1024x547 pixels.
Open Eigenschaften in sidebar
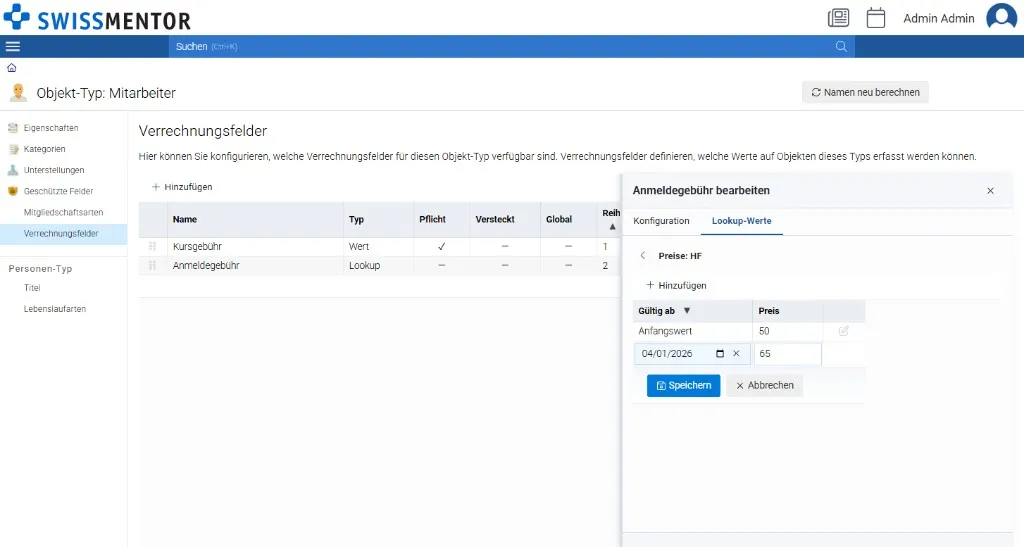(x=51, y=128)
